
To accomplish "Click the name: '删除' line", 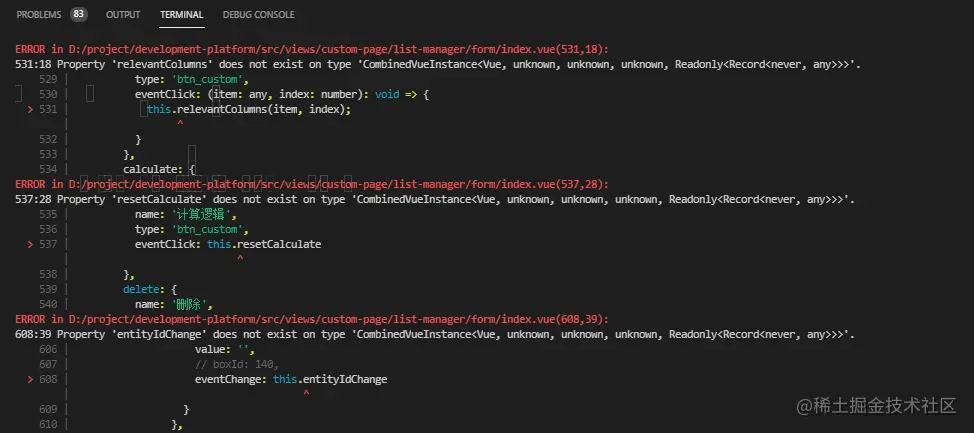I will 174,304.
